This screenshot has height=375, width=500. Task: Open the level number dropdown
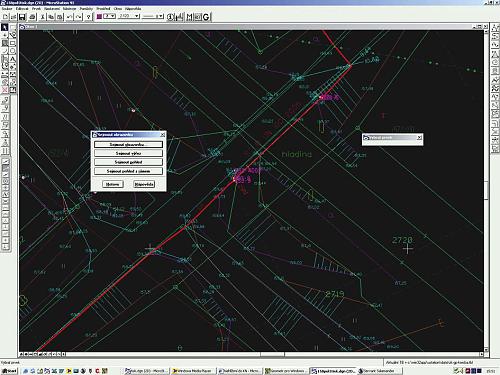[129, 16]
